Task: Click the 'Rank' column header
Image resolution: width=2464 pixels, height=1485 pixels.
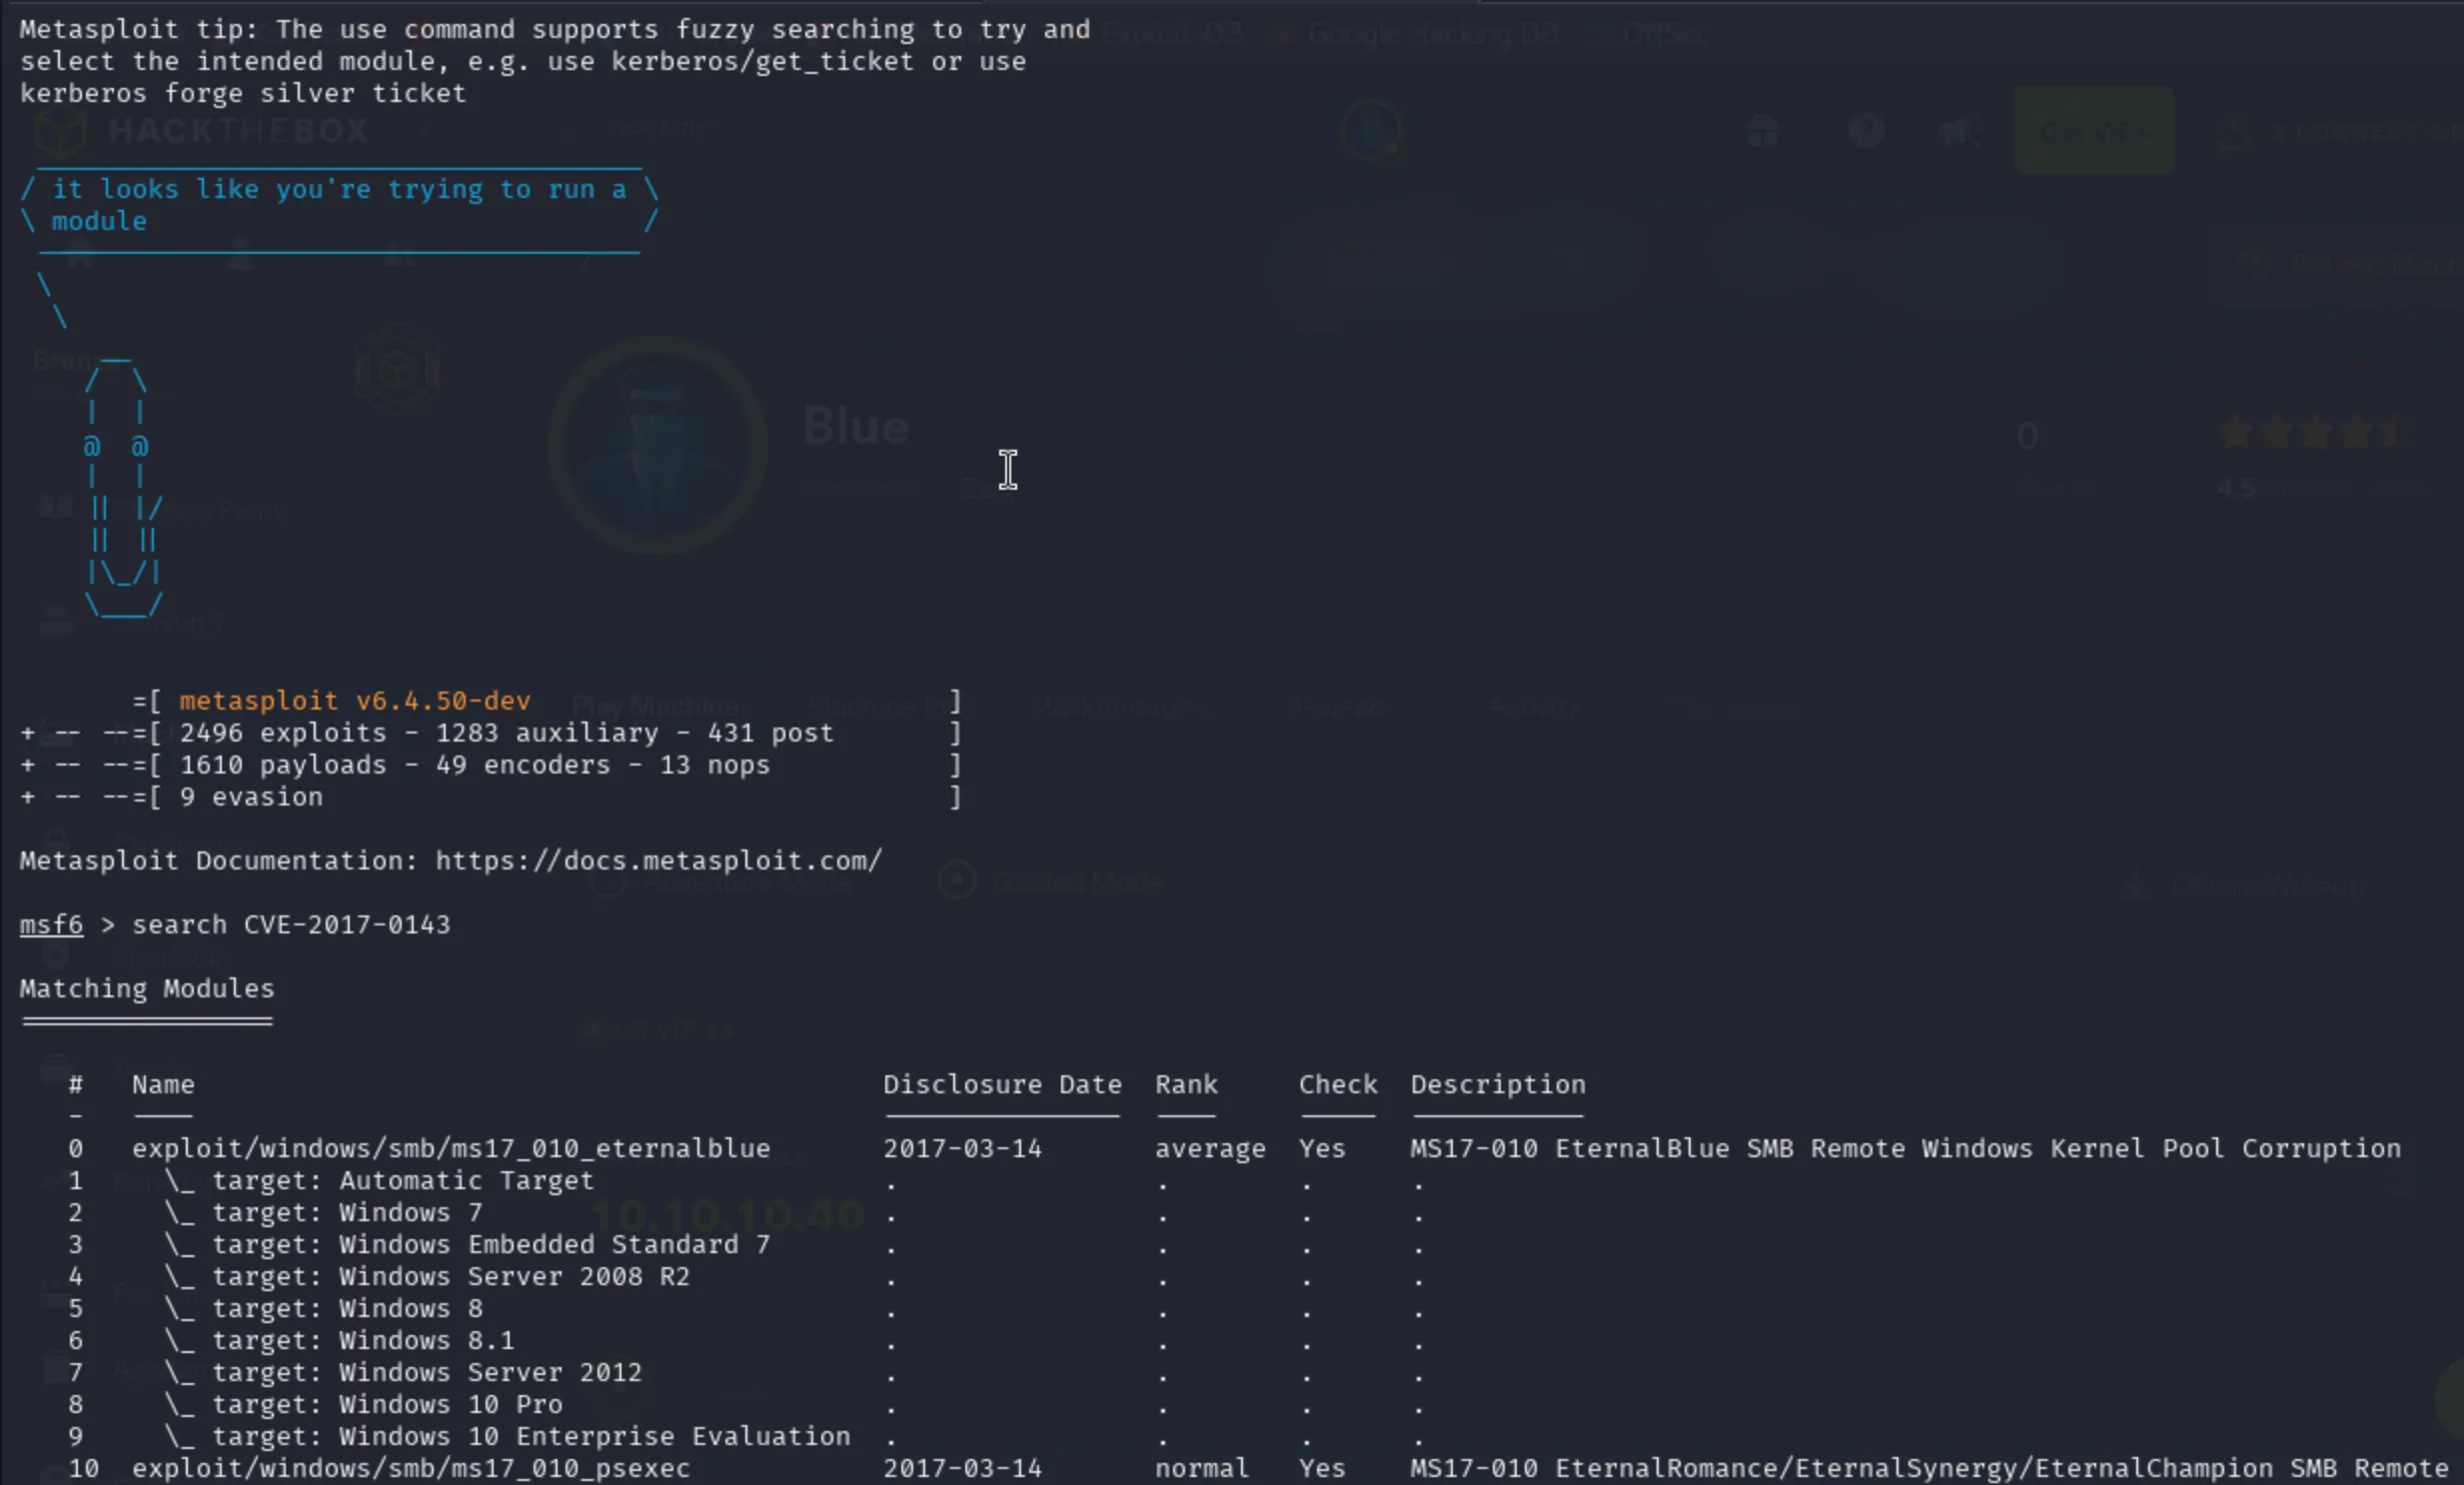Action: [x=1186, y=1084]
